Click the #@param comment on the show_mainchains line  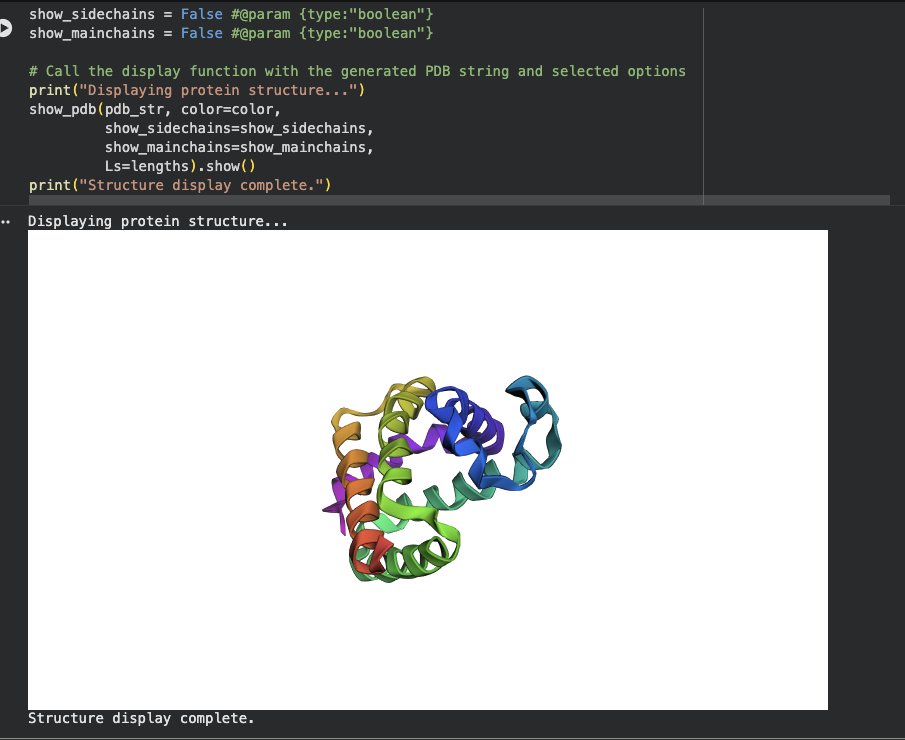click(x=332, y=33)
